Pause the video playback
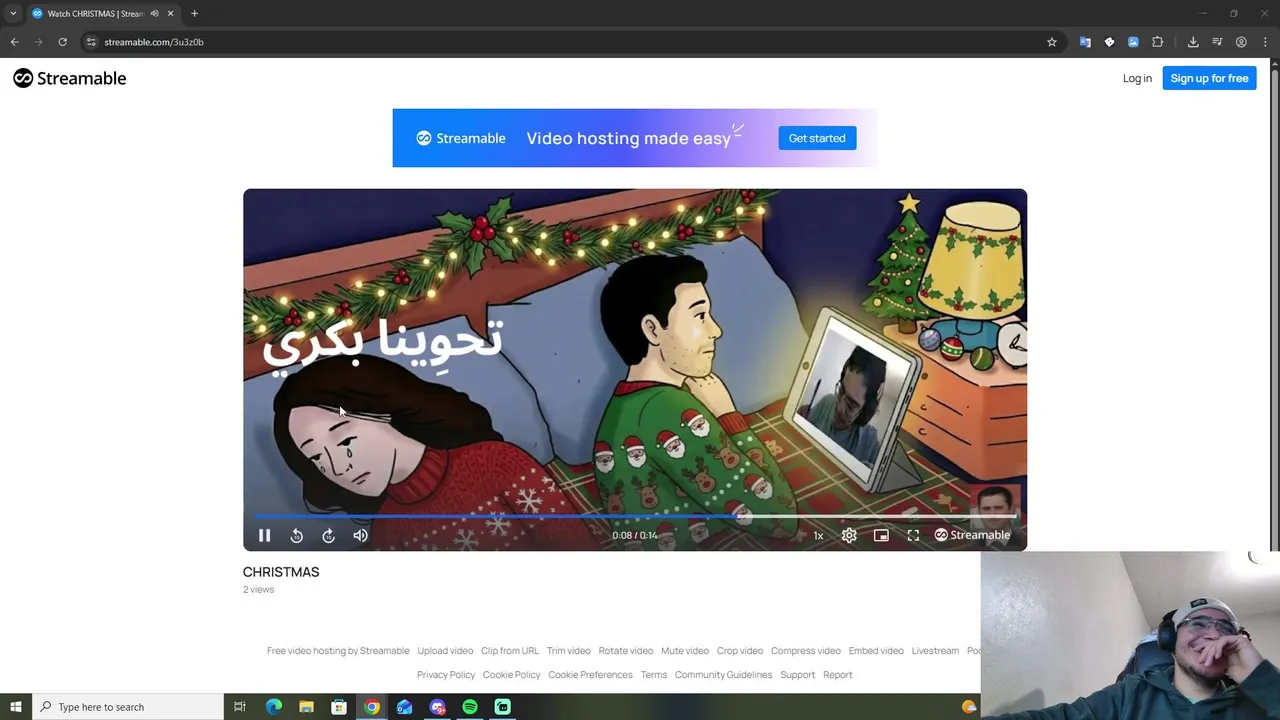Image resolution: width=1280 pixels, height=720 pixels. [264, 536]
